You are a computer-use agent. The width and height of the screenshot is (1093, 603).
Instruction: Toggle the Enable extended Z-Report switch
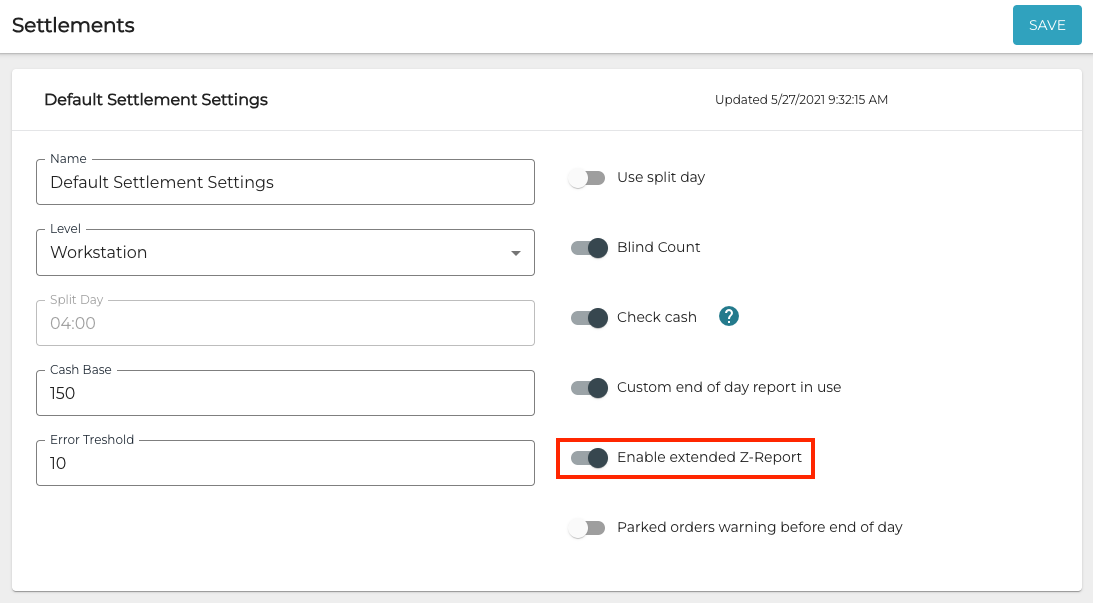coord(589,458)
